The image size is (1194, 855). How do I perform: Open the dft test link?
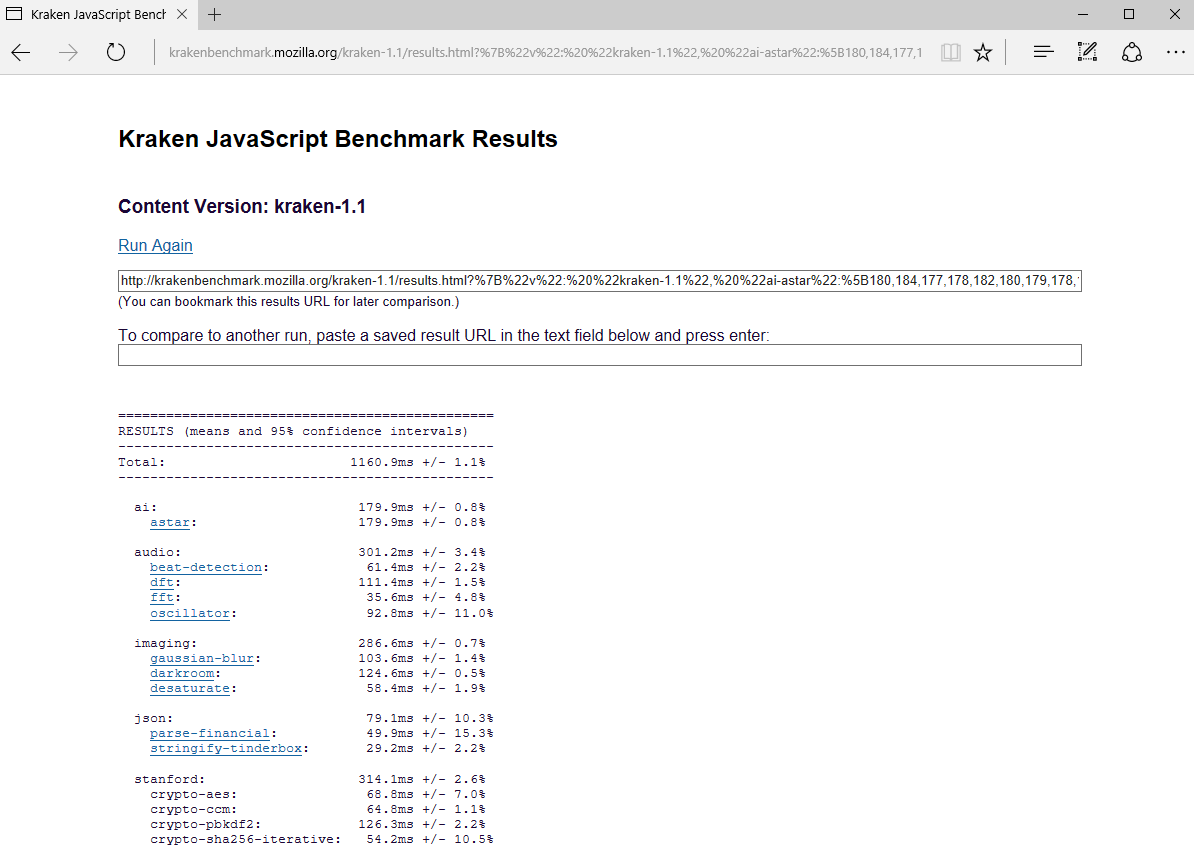coord(162,582)
